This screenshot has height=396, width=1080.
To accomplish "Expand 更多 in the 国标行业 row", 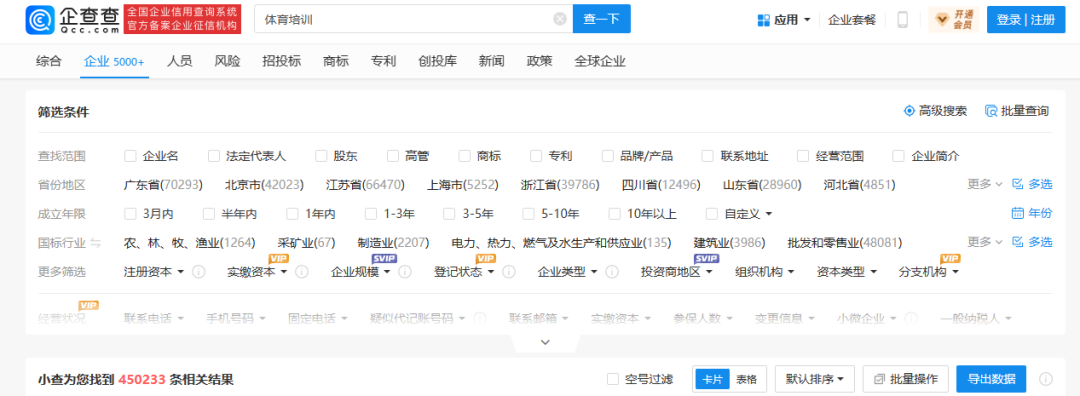I will tap(984, 242).
